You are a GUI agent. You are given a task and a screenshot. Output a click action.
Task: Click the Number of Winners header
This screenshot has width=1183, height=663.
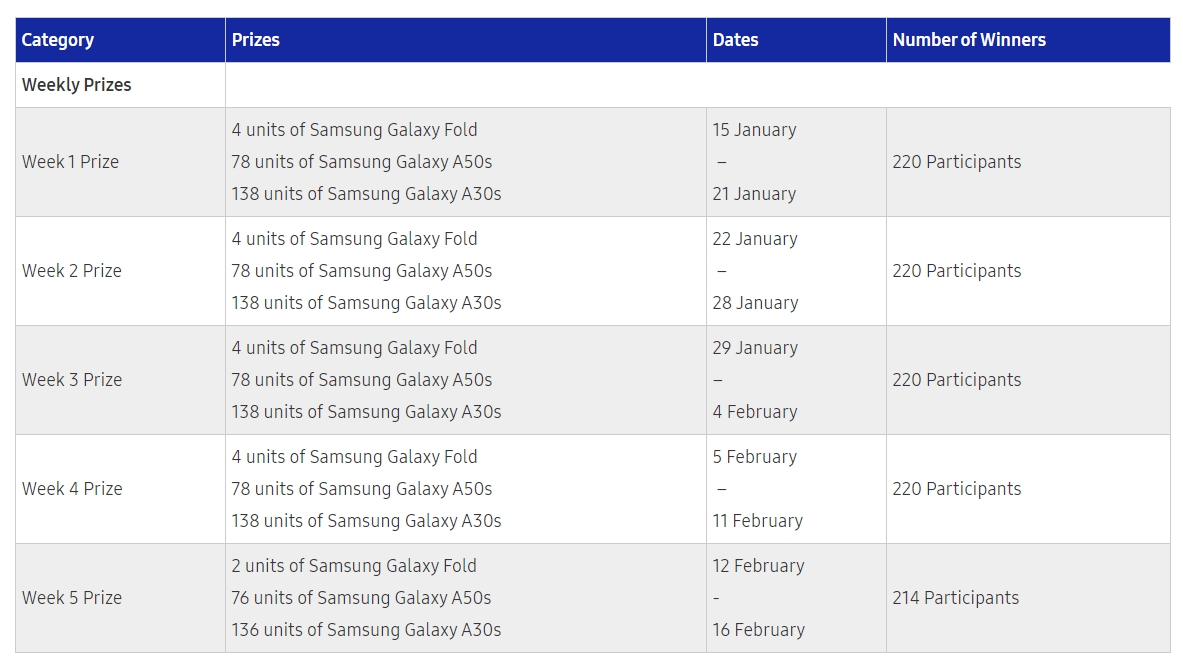[969, 40]
